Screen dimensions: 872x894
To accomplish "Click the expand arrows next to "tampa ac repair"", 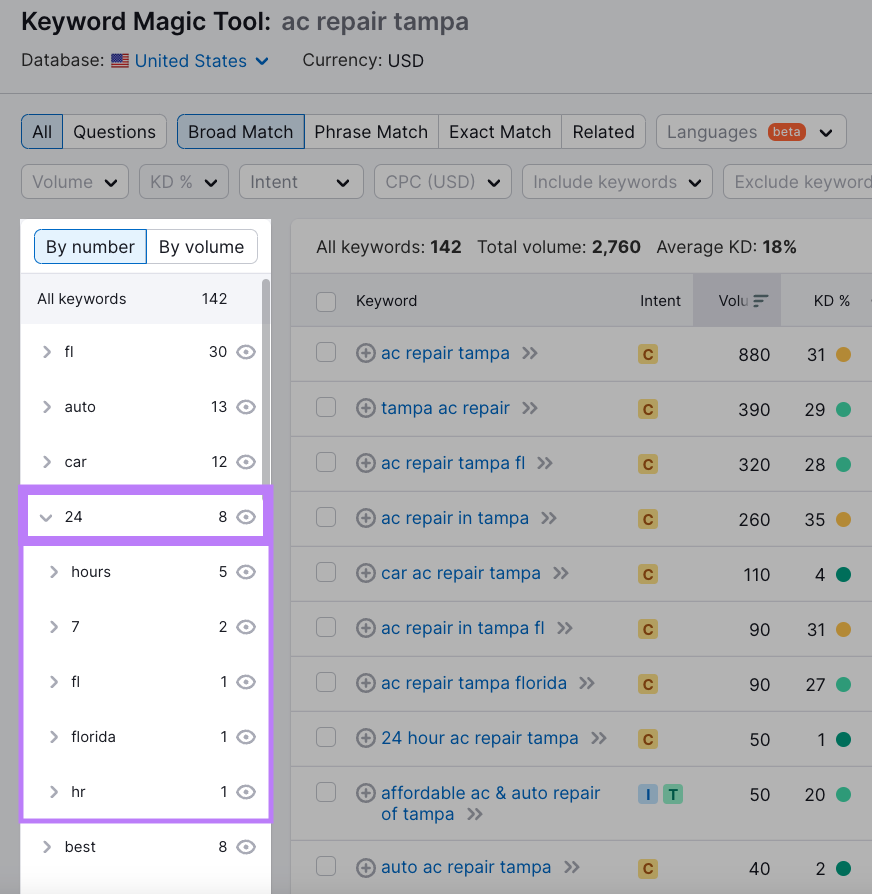I will (528, 408).
